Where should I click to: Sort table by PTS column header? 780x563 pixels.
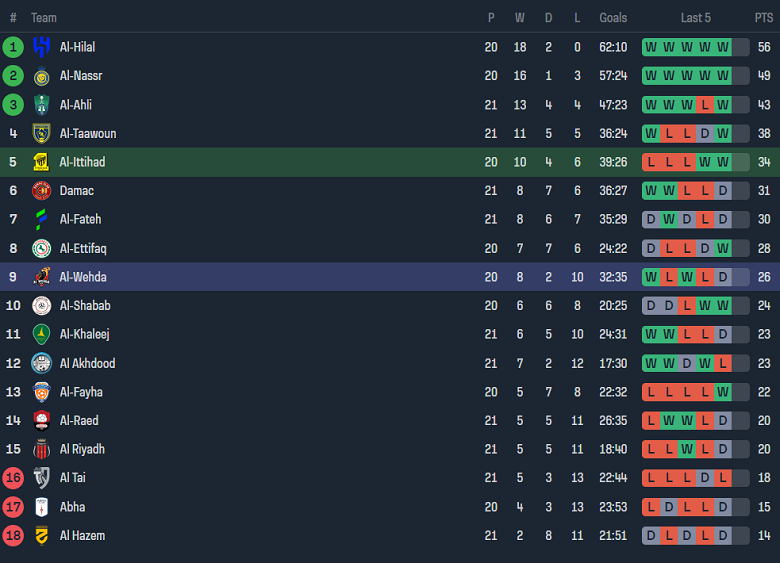764,18
